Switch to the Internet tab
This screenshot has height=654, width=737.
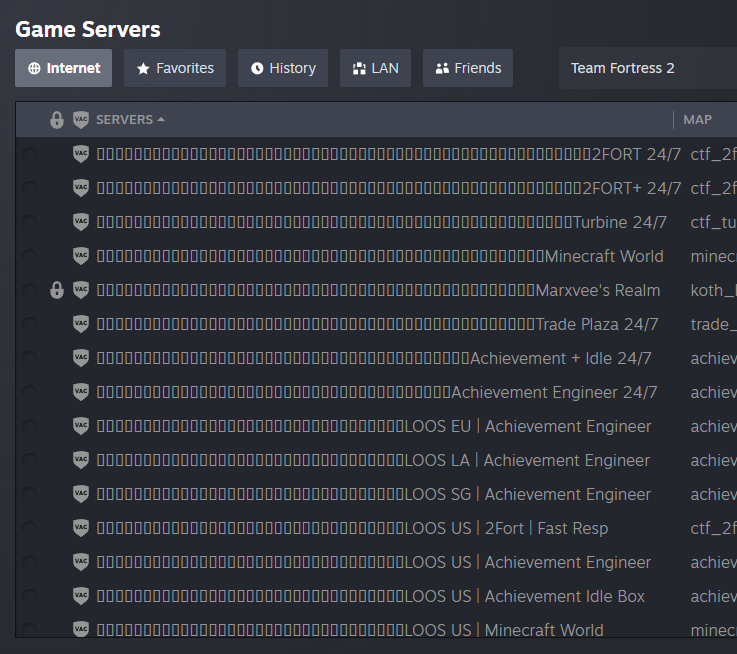pyautogui.click(x=63, y=68)
